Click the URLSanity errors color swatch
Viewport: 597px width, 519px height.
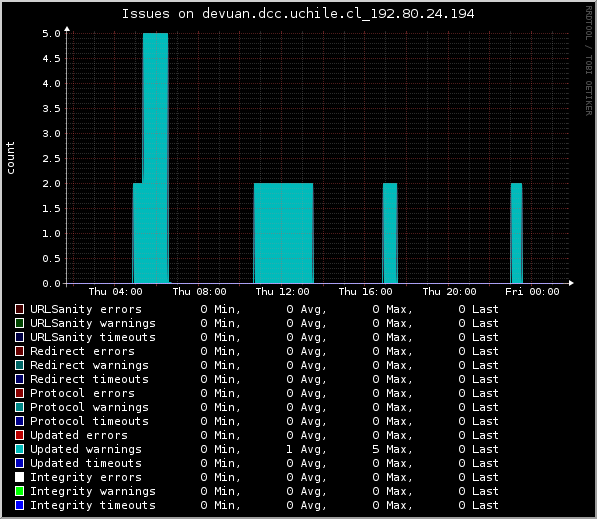[19, 309]
